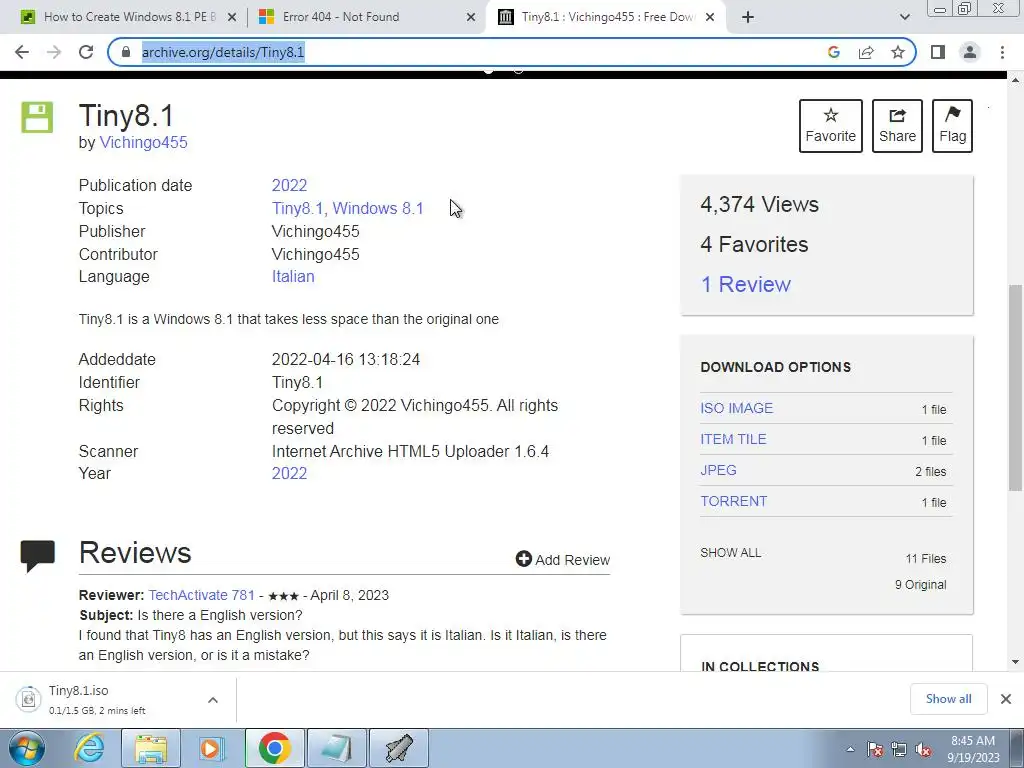Open the network tray icon
Viewport: 1024px width, 768px height.
899,749
